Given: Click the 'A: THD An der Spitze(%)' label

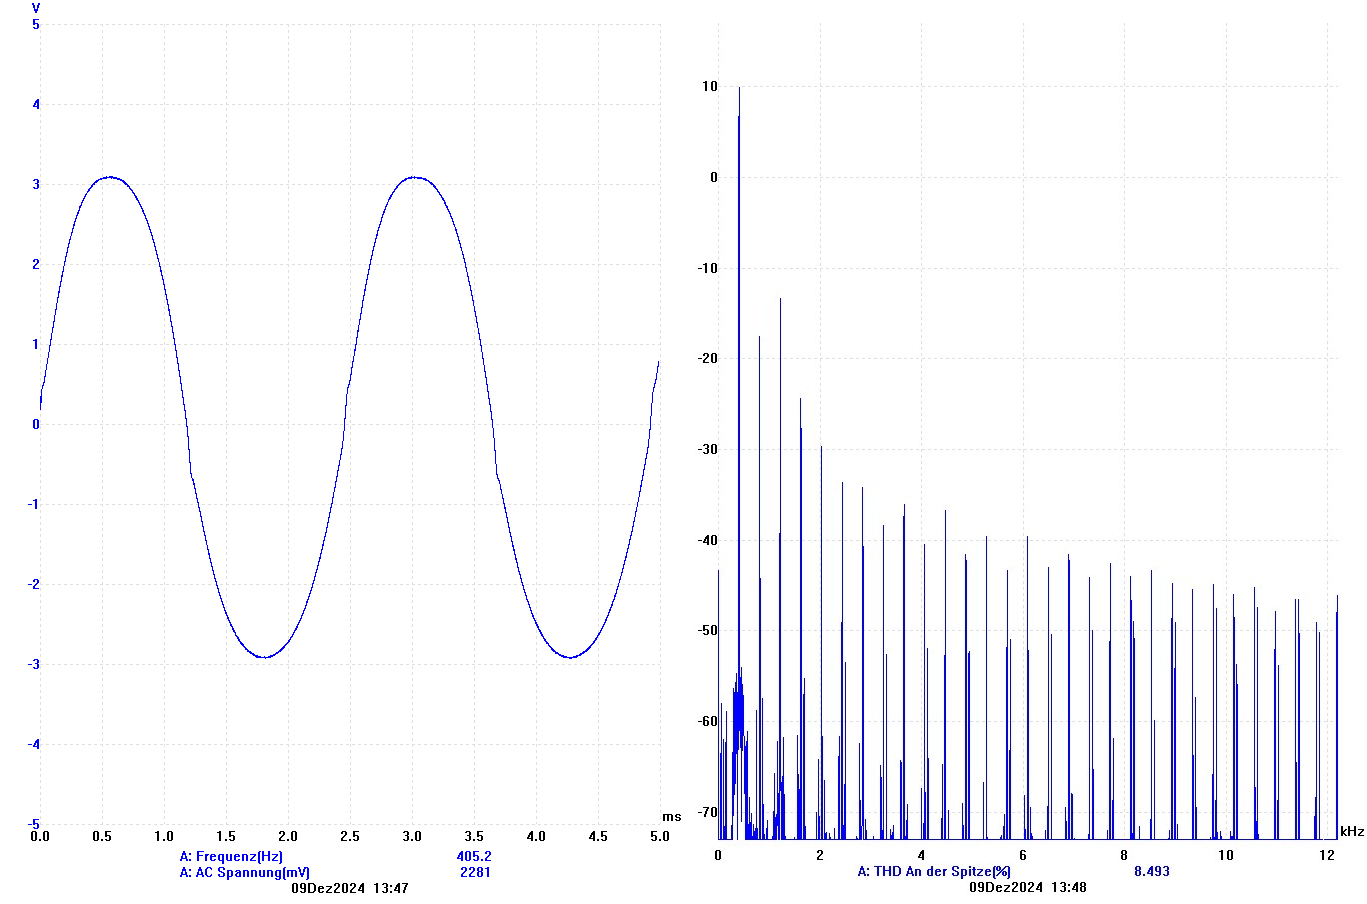Looking at the screenshot, I should [x=934, y=871].
